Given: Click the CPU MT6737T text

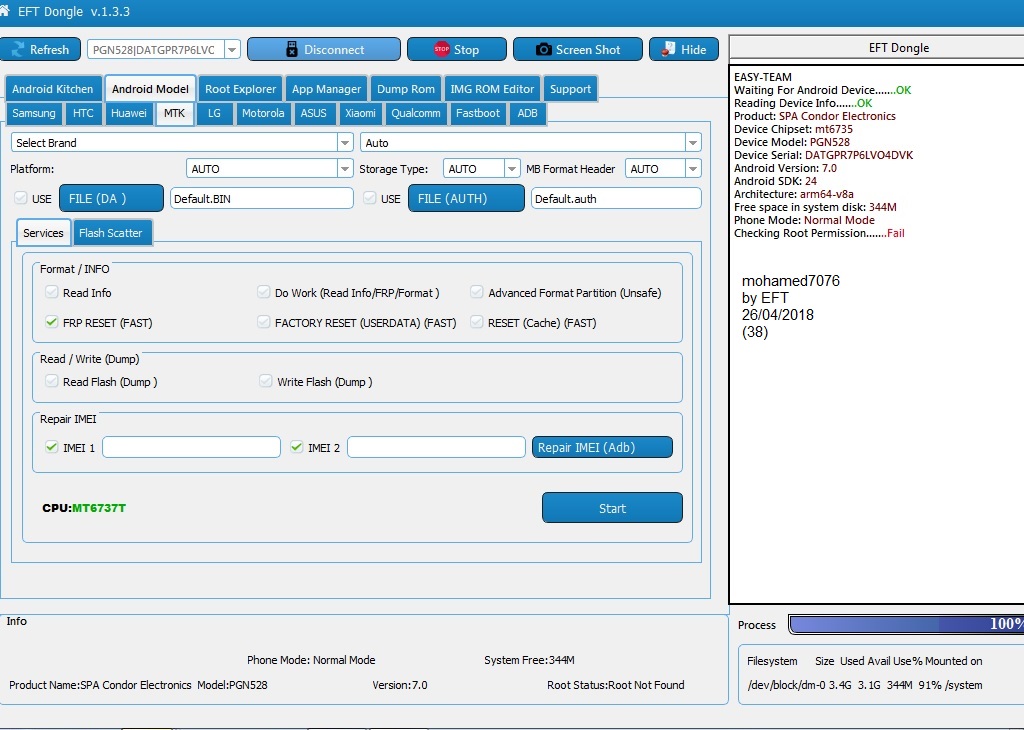Looking at the screenshot, I should point(84,508).
